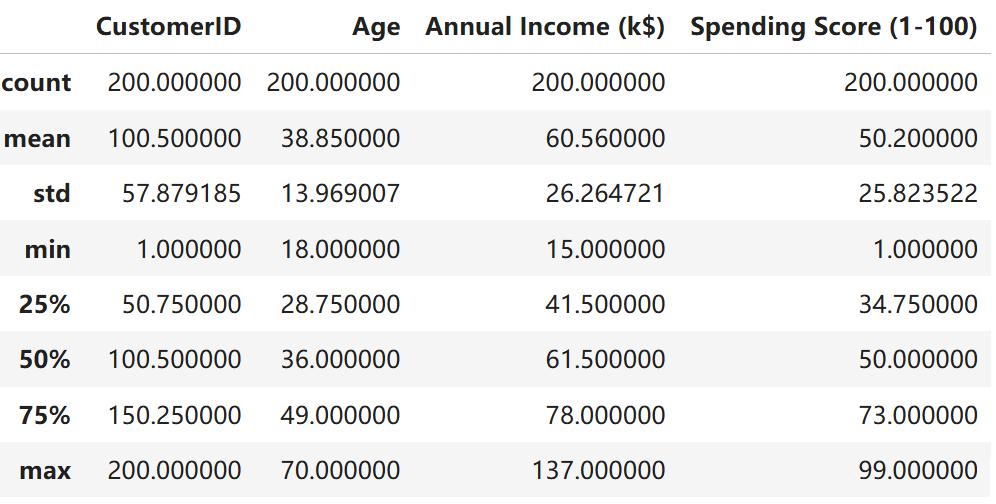This screenshot has width=996, height=504.
Task: Select the Age column header
Action: [x=377, y=28]
